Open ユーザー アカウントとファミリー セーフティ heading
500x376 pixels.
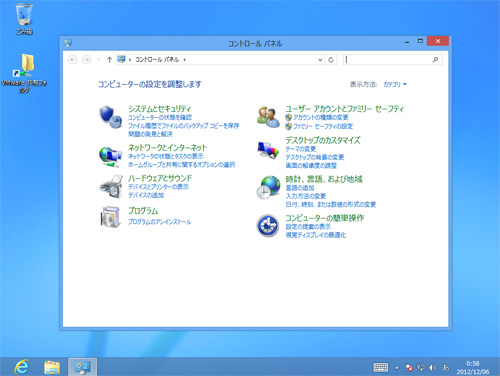point(345,109)
